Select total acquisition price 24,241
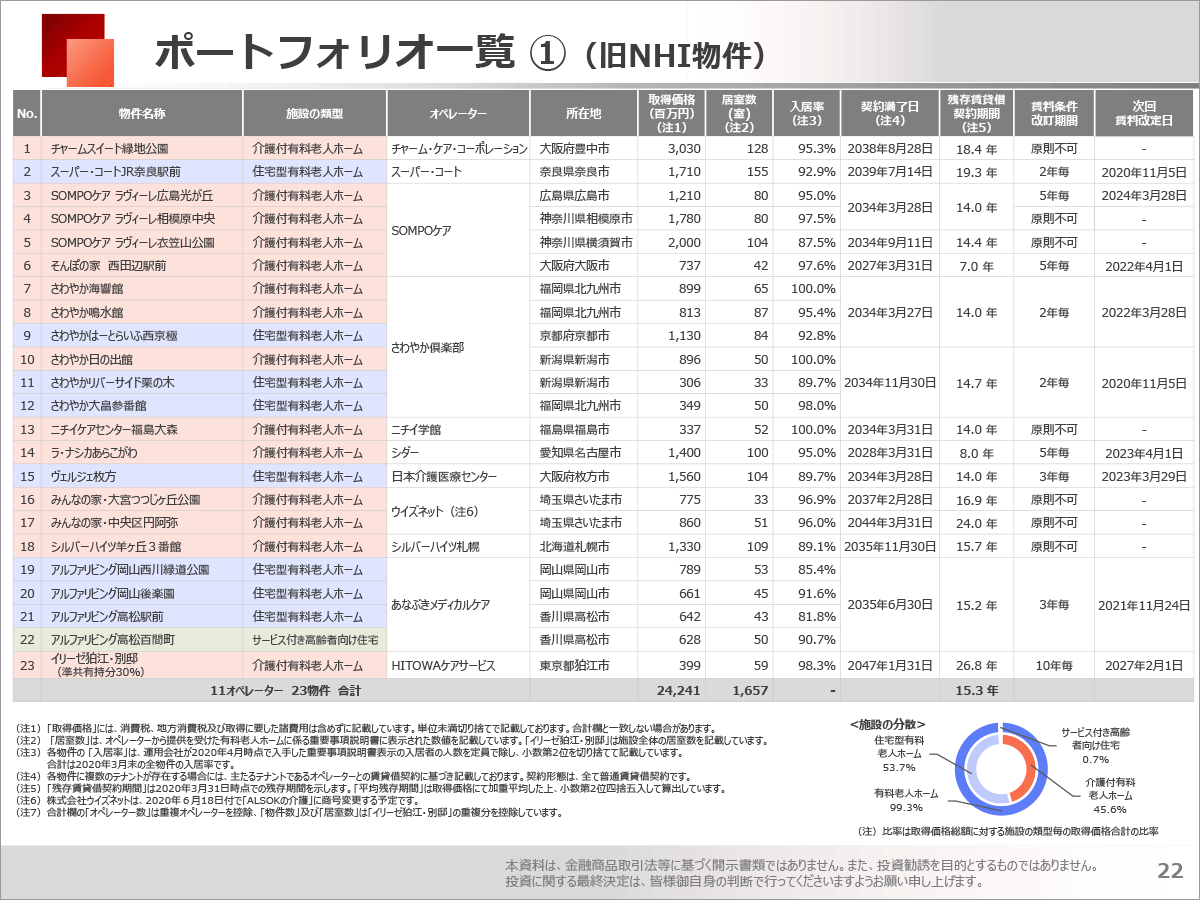The height and width of the screenshot is (900, 1200). click(x=679, y=690)
